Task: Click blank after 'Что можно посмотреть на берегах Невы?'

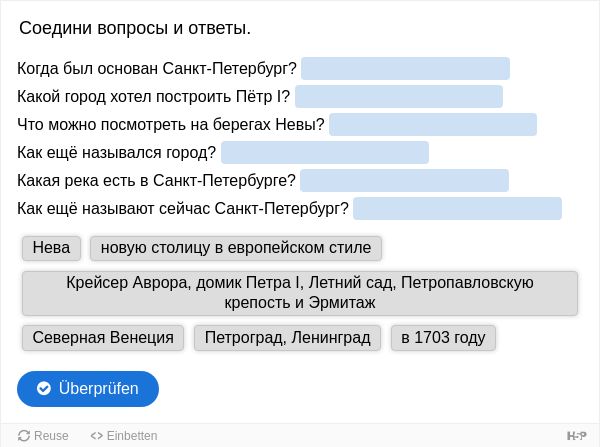Action: tap(433, 124)
